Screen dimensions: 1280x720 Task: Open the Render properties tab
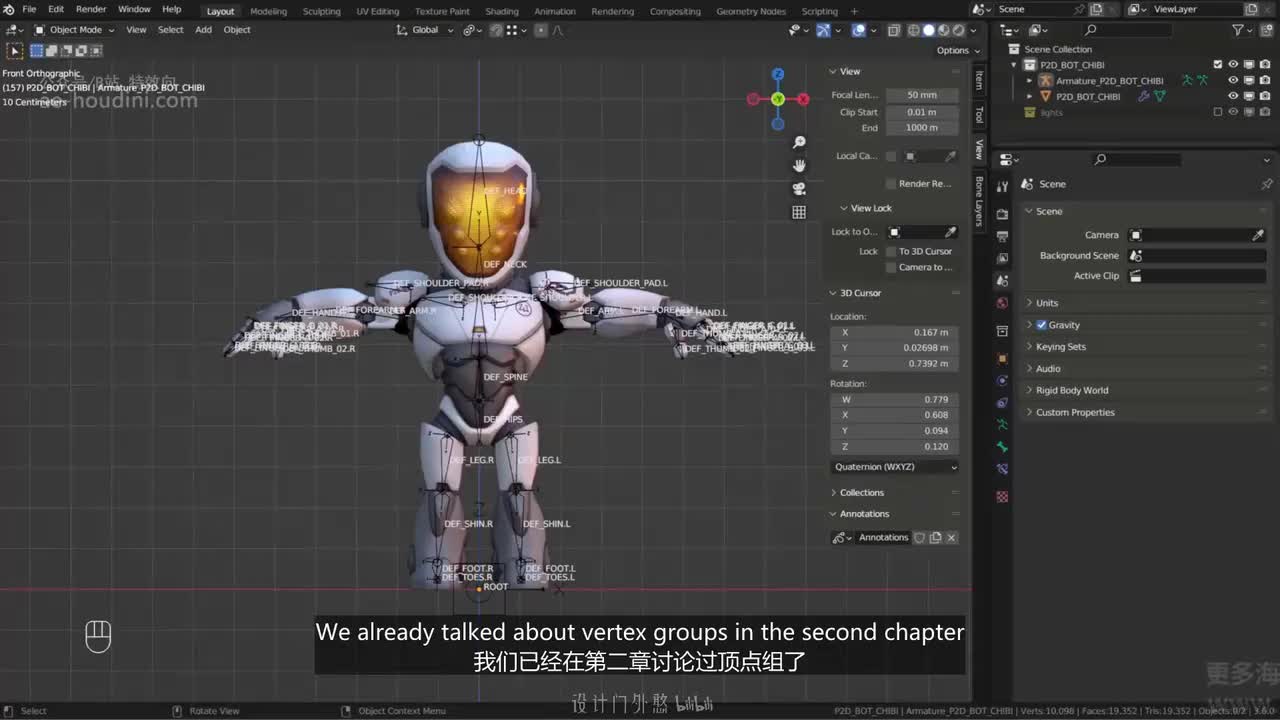[1002, 214]
